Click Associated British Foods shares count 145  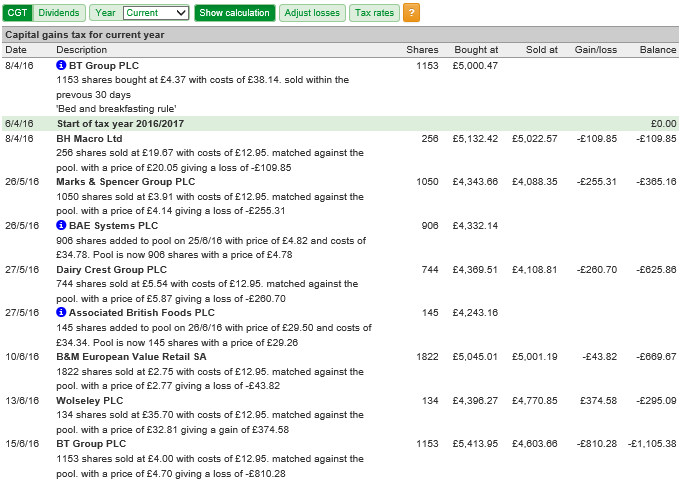click(430, 312)
